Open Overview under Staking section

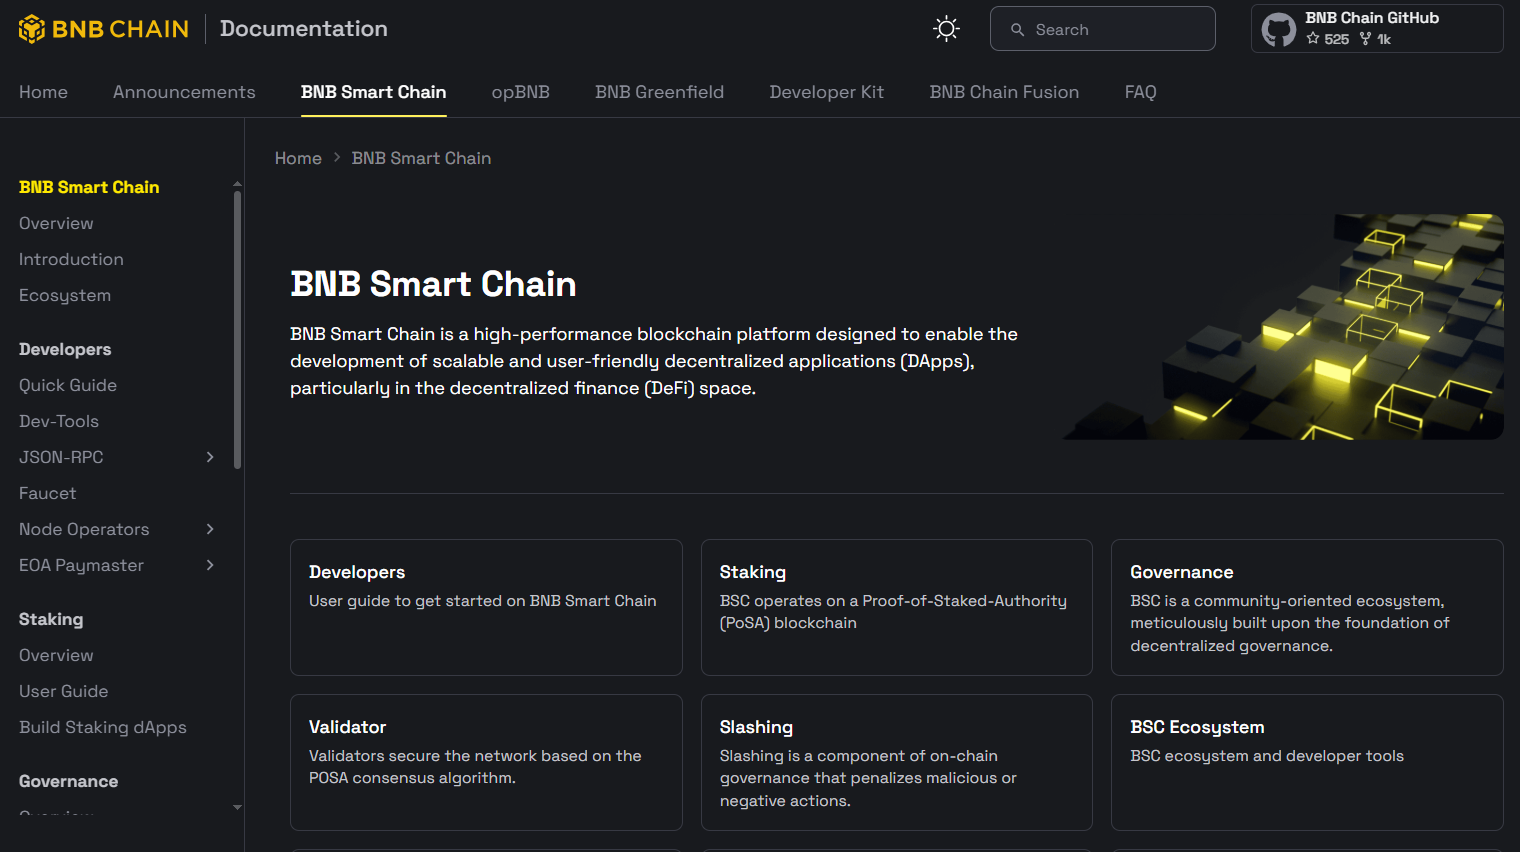56,655
